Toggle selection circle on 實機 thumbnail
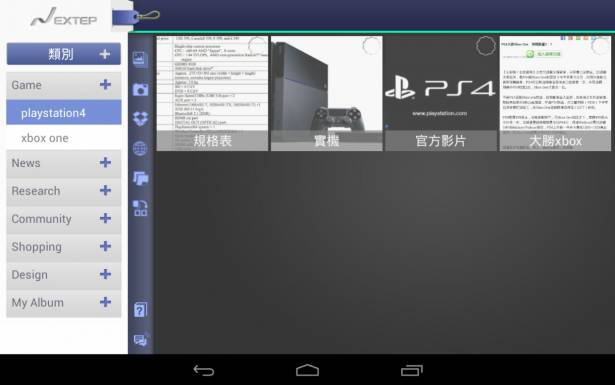This screenshot has width=615, height=385. point(371,46)
